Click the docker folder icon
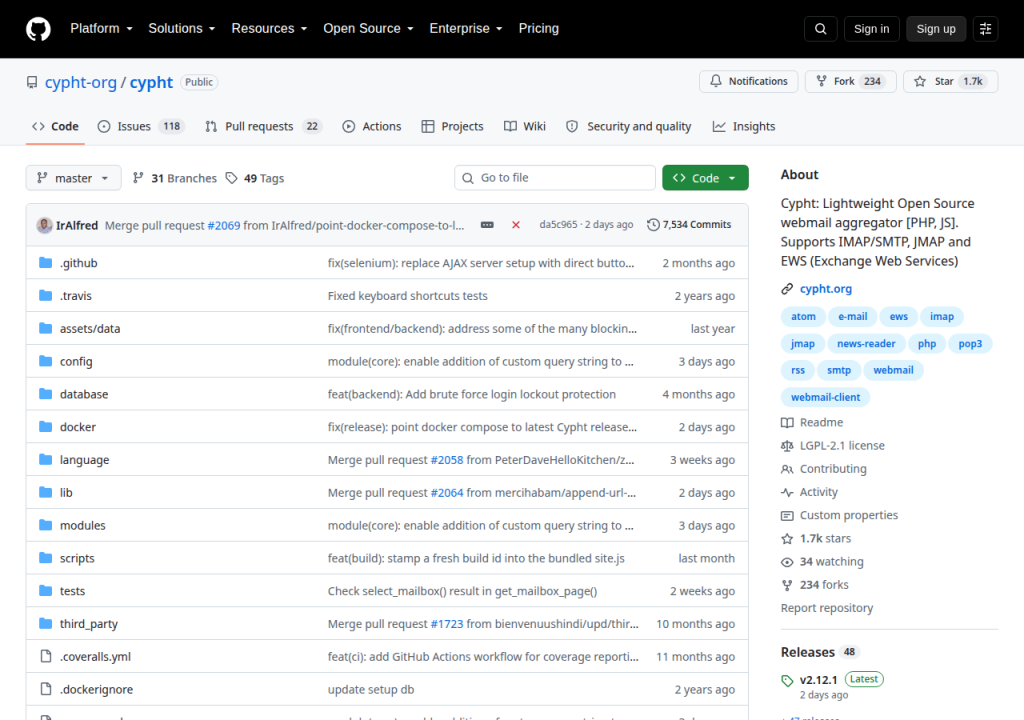Image resolution: width=1024 pixels, height=720 pixels. click(46, 427)
